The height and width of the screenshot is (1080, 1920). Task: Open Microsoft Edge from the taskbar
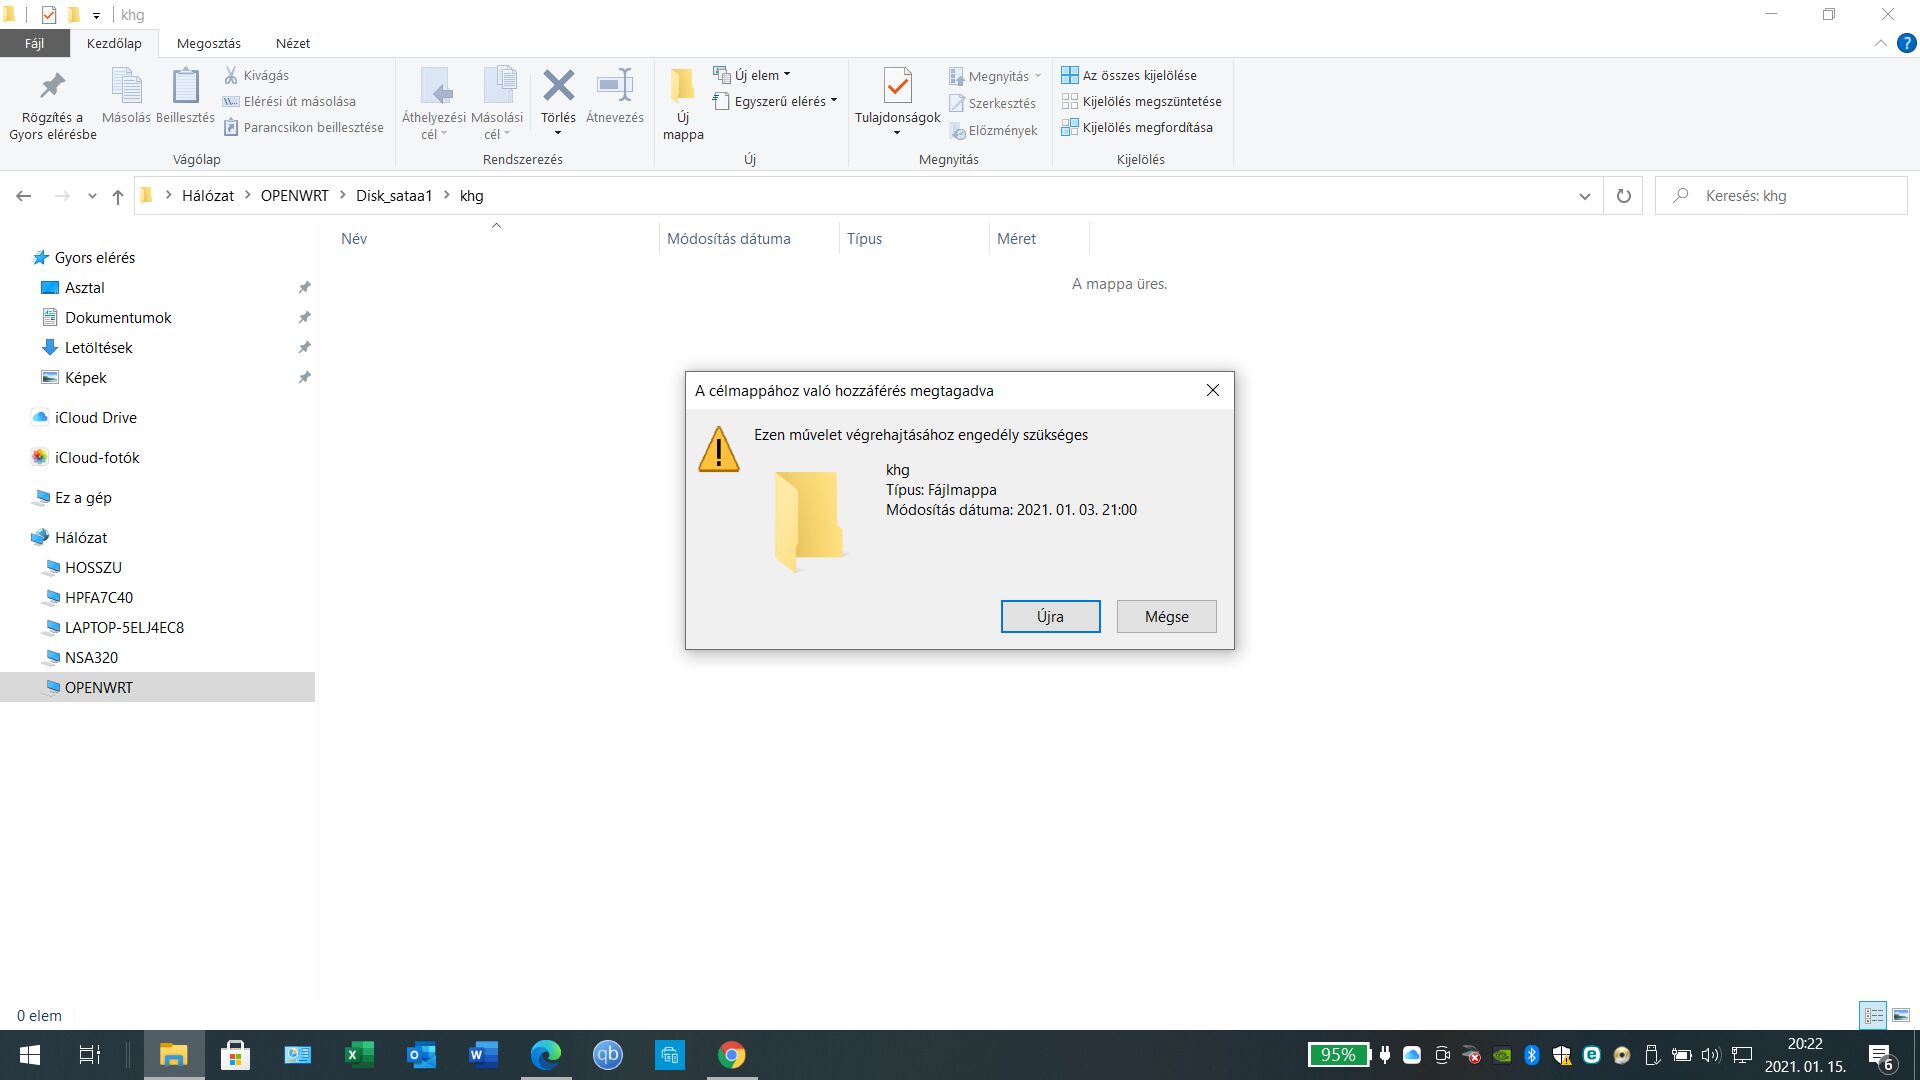546,1055
